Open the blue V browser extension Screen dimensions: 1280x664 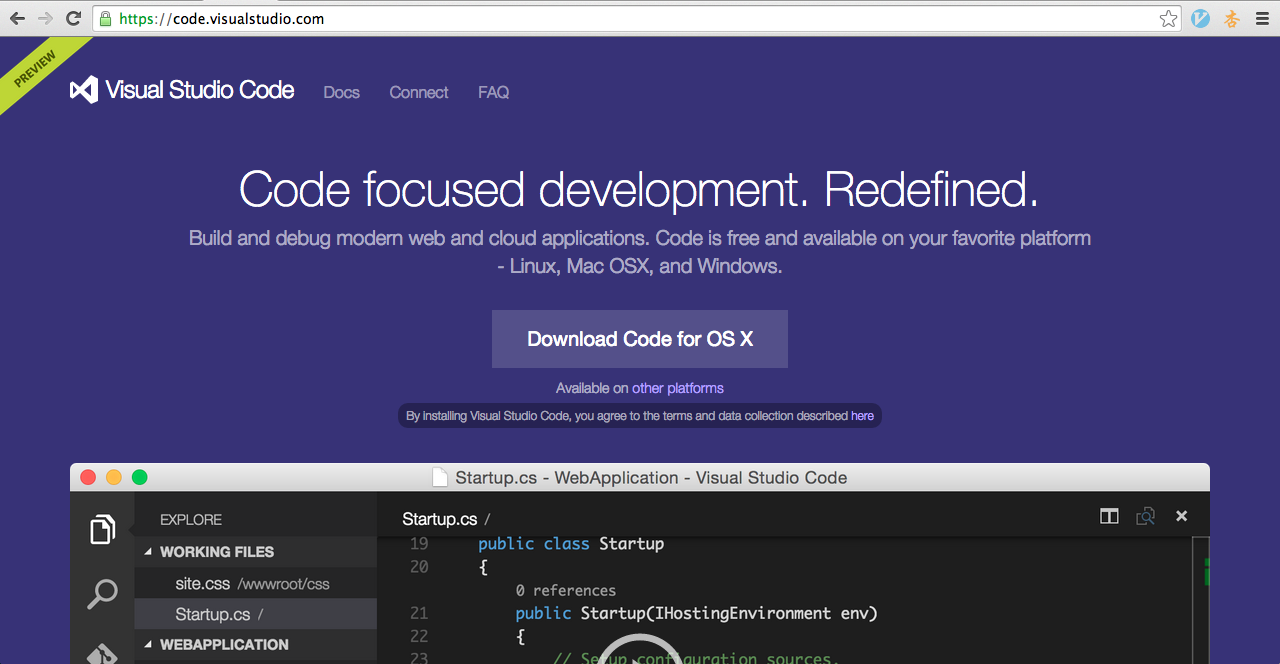pyautogui.click(x=1200, y=18)
